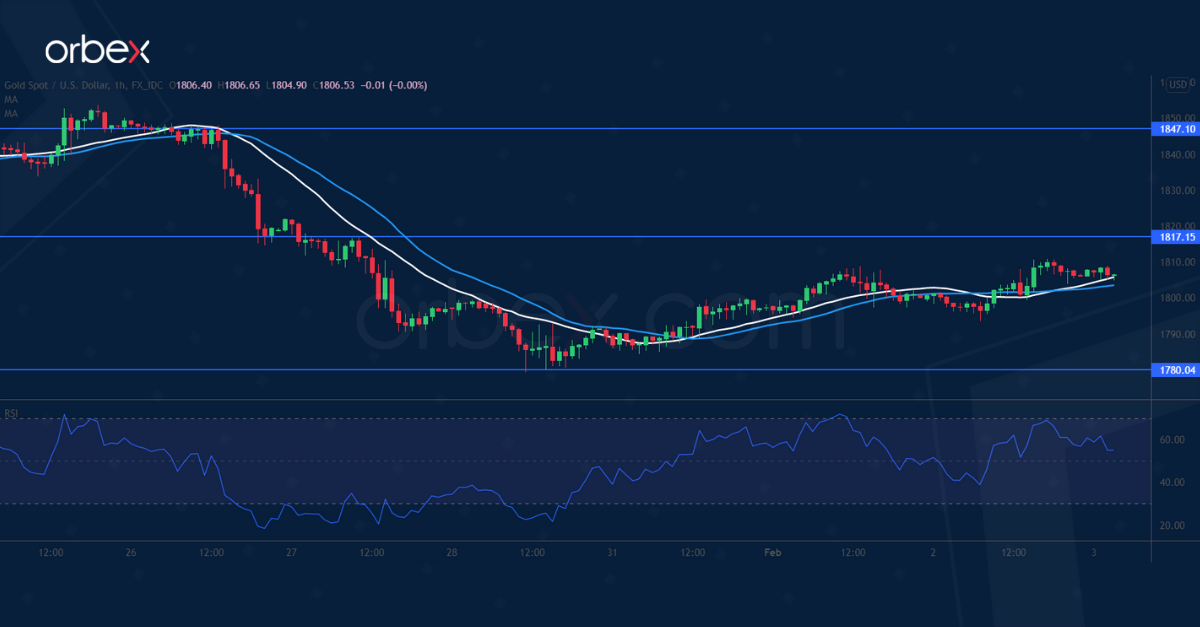Select the 1847.10 price level tag
Viewport: 1200px width, 627px height.
tap(1173, 129)
